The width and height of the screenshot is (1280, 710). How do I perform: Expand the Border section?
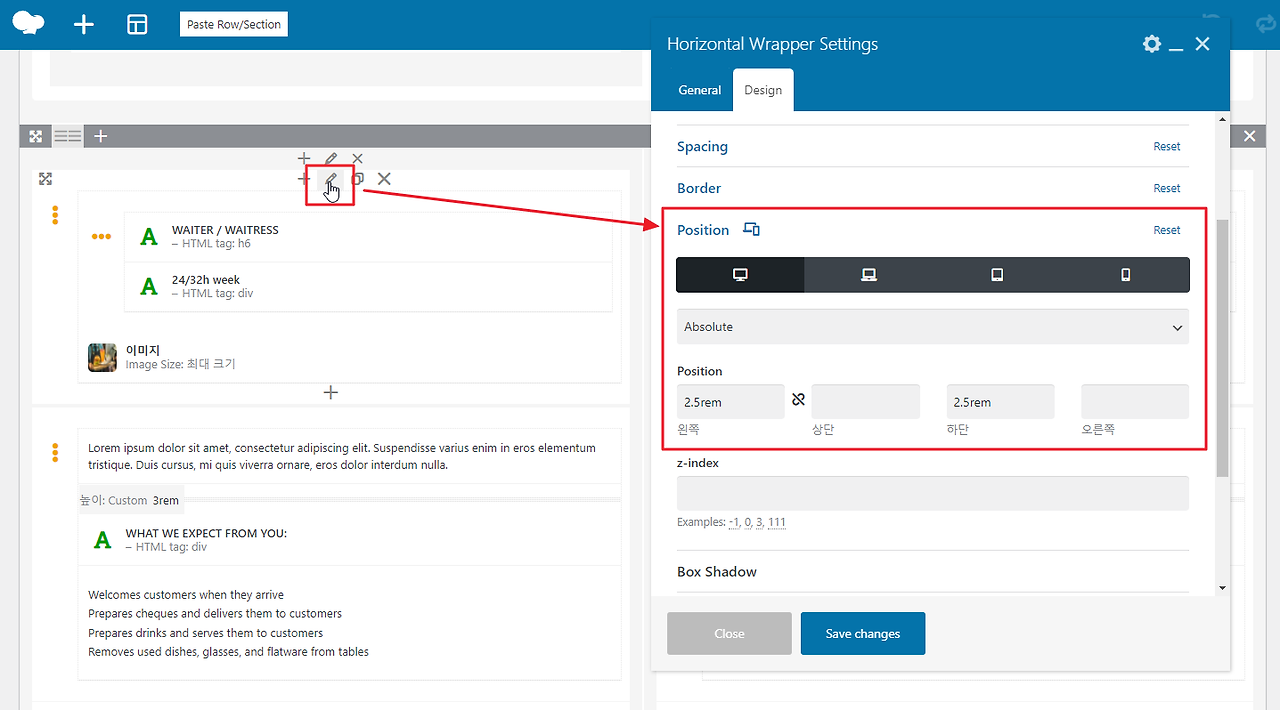(x=699, y=188)
